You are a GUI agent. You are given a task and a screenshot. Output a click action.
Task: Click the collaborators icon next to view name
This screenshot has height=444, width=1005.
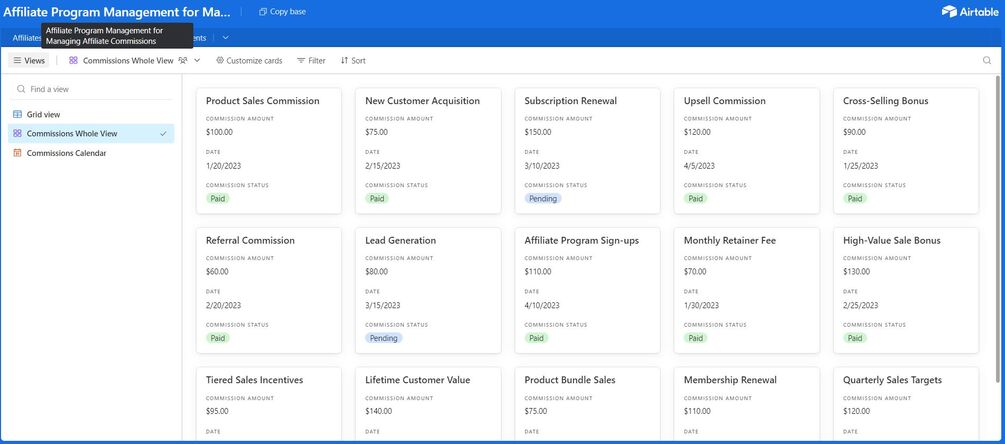coord(183,61)
